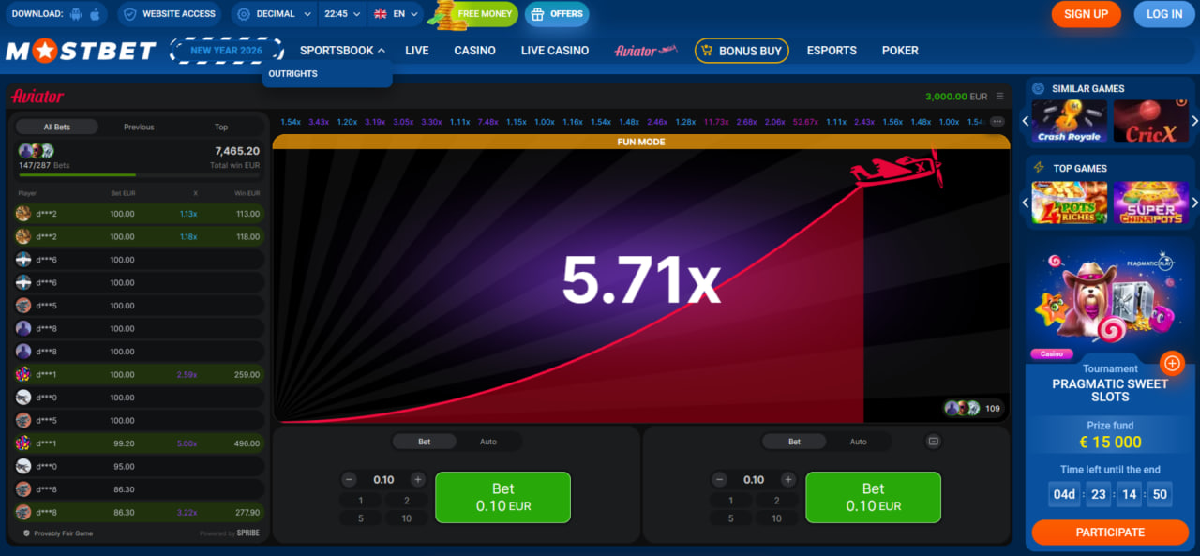Increase left panel bet with plus icon

(418, 480)
